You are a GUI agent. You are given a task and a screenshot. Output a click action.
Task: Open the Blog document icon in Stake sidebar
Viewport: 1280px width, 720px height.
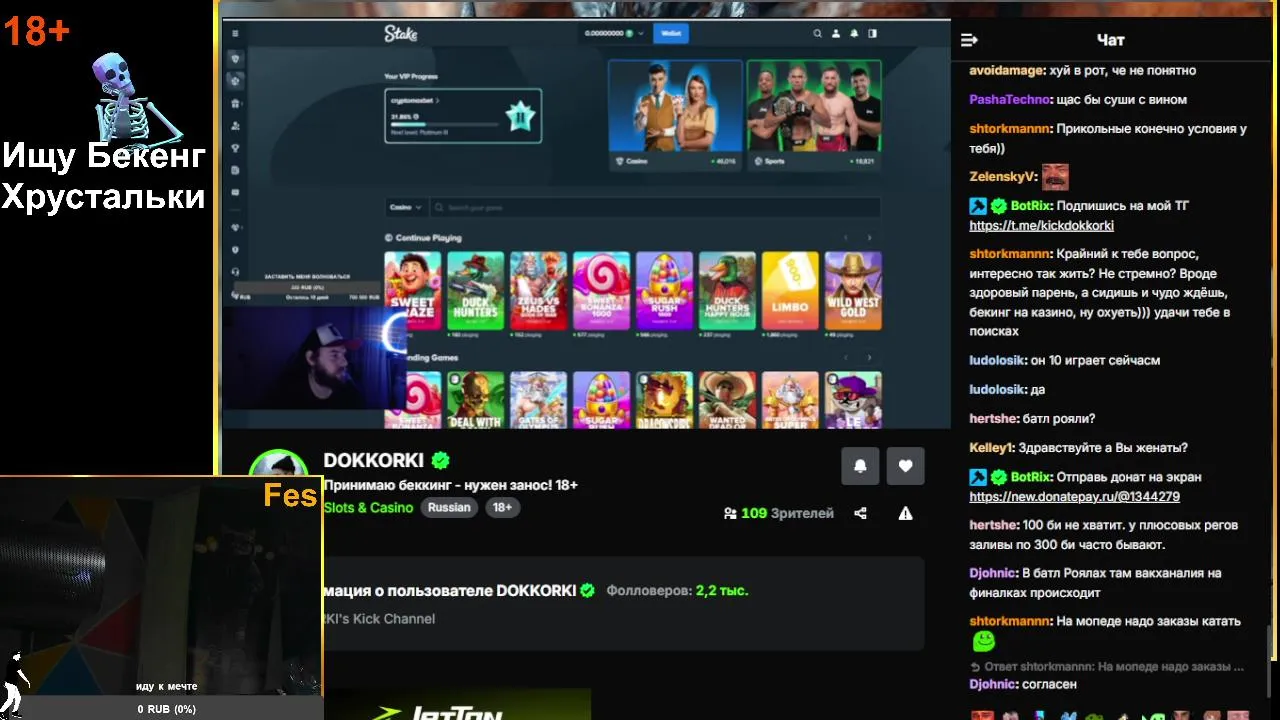point(235,170)
